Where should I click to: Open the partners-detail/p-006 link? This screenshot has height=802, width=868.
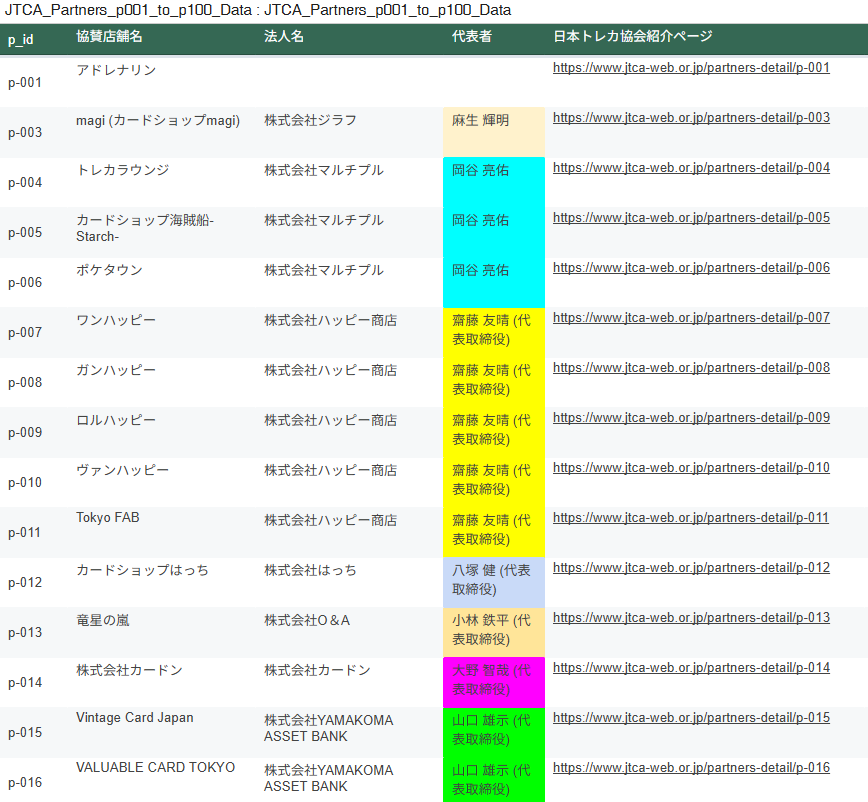(x=691, y=268)
